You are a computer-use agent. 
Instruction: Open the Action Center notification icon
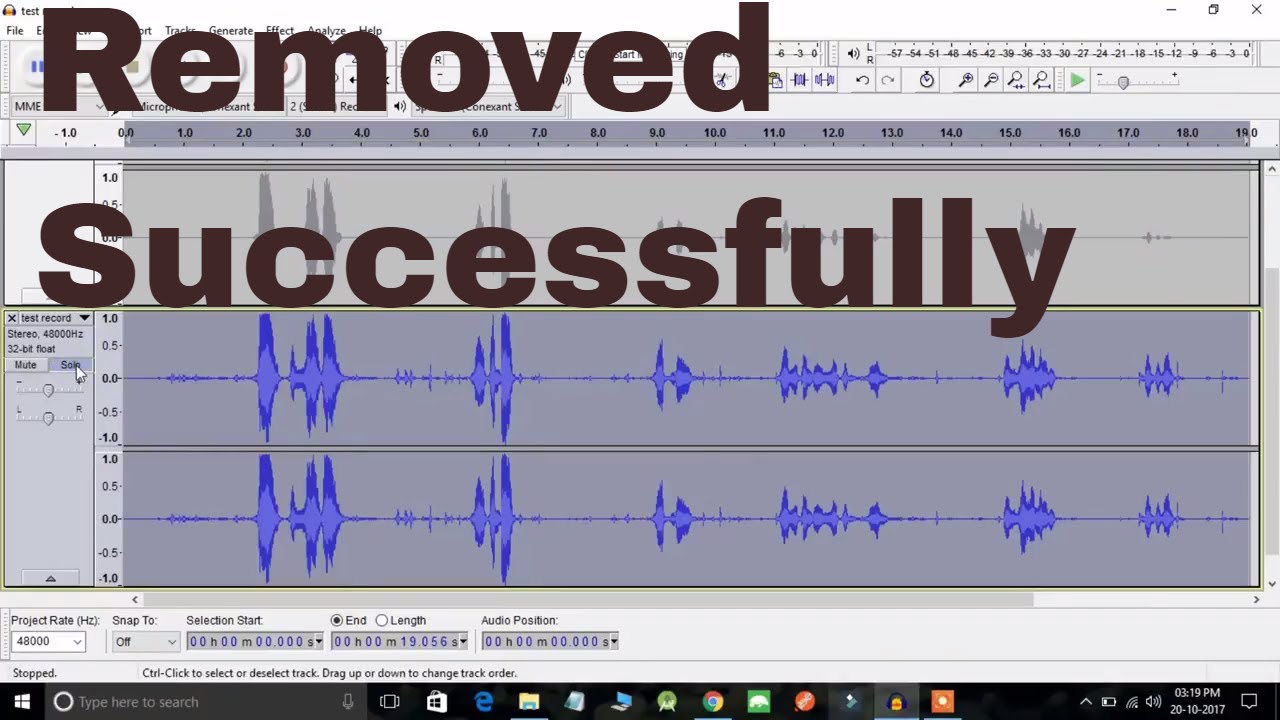(x=1249, y=701)
